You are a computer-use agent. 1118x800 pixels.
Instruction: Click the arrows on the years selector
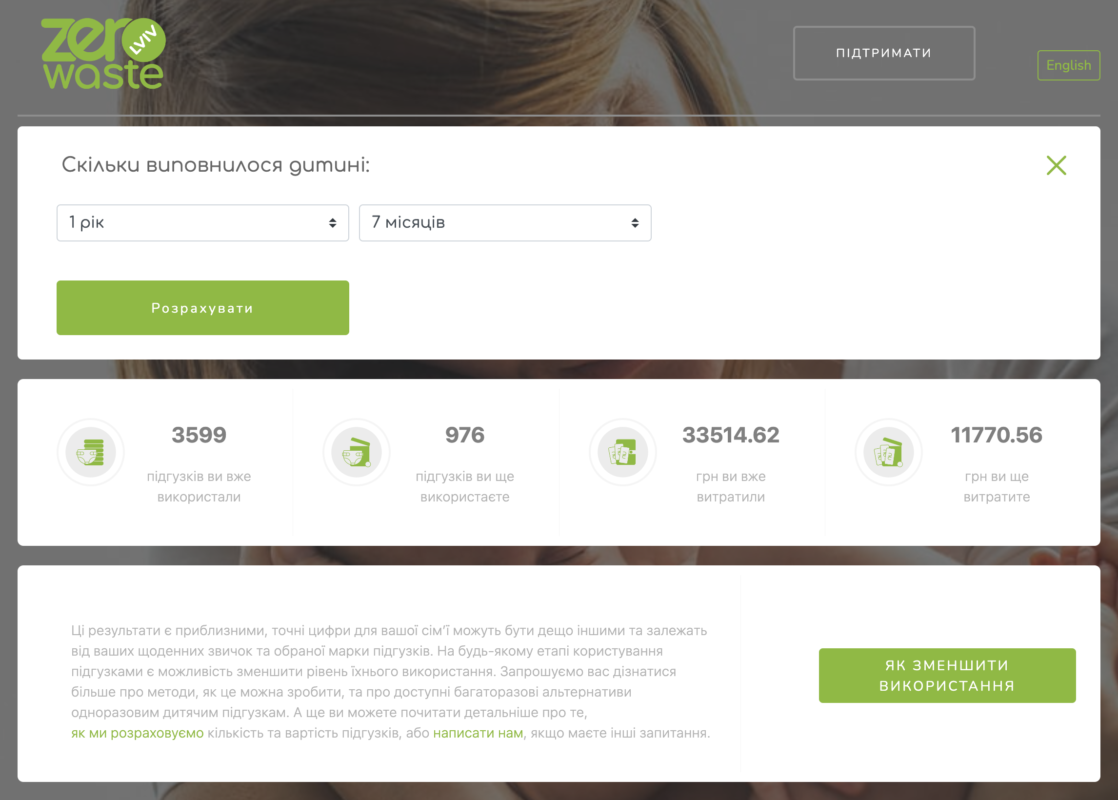pos(332,223)
